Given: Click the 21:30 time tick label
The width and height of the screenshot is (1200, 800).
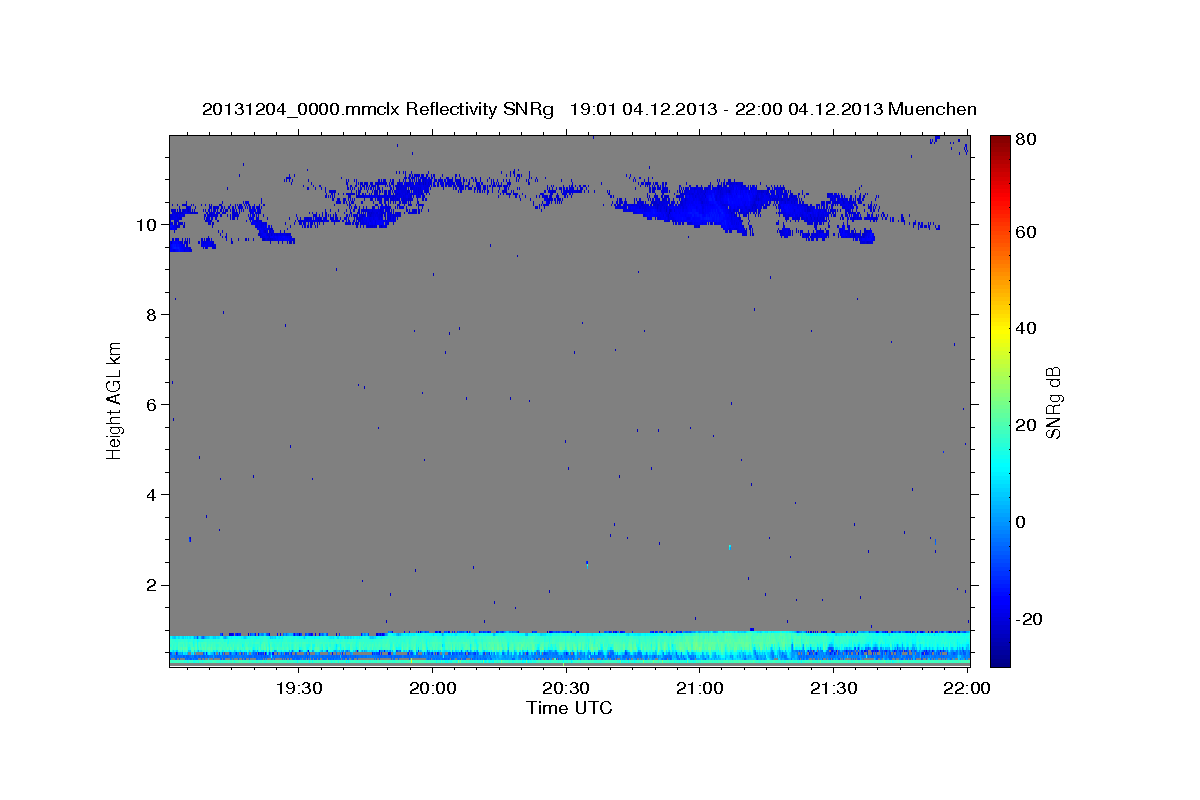Looking at the screenshot, I should [833, 688].
